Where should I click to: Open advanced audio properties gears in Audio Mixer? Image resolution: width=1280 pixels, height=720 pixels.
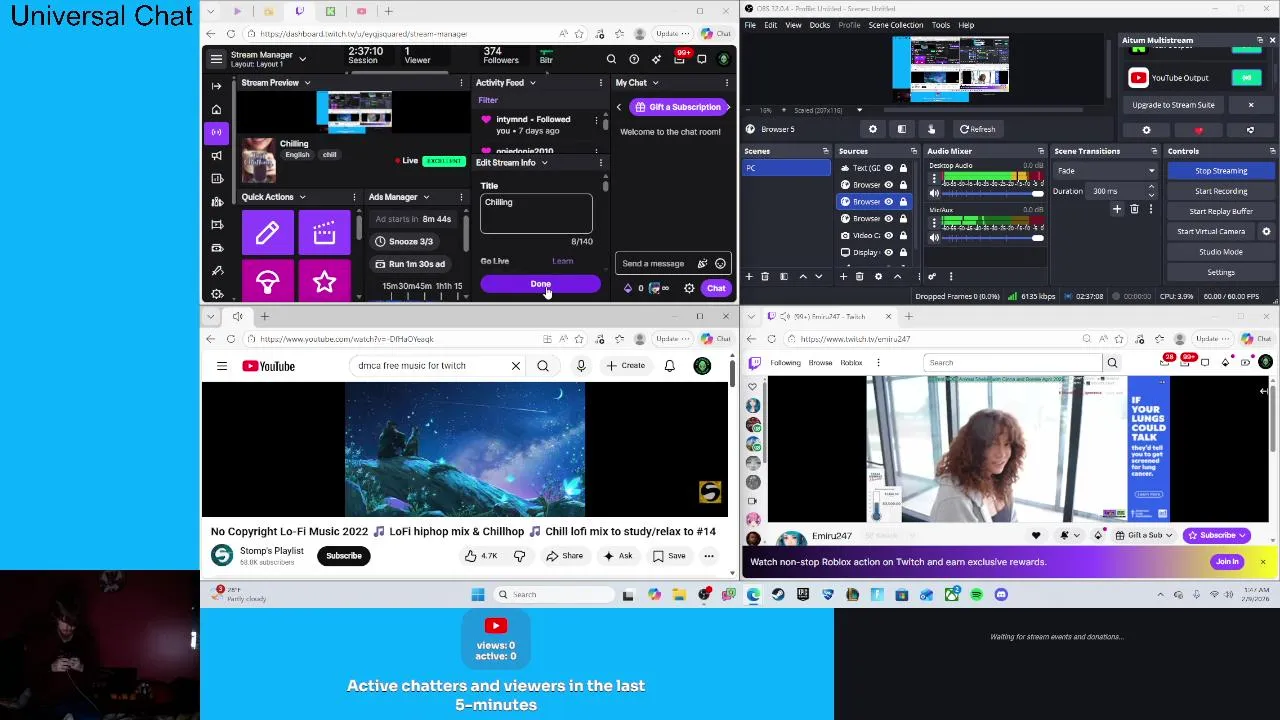coord(932,277)
